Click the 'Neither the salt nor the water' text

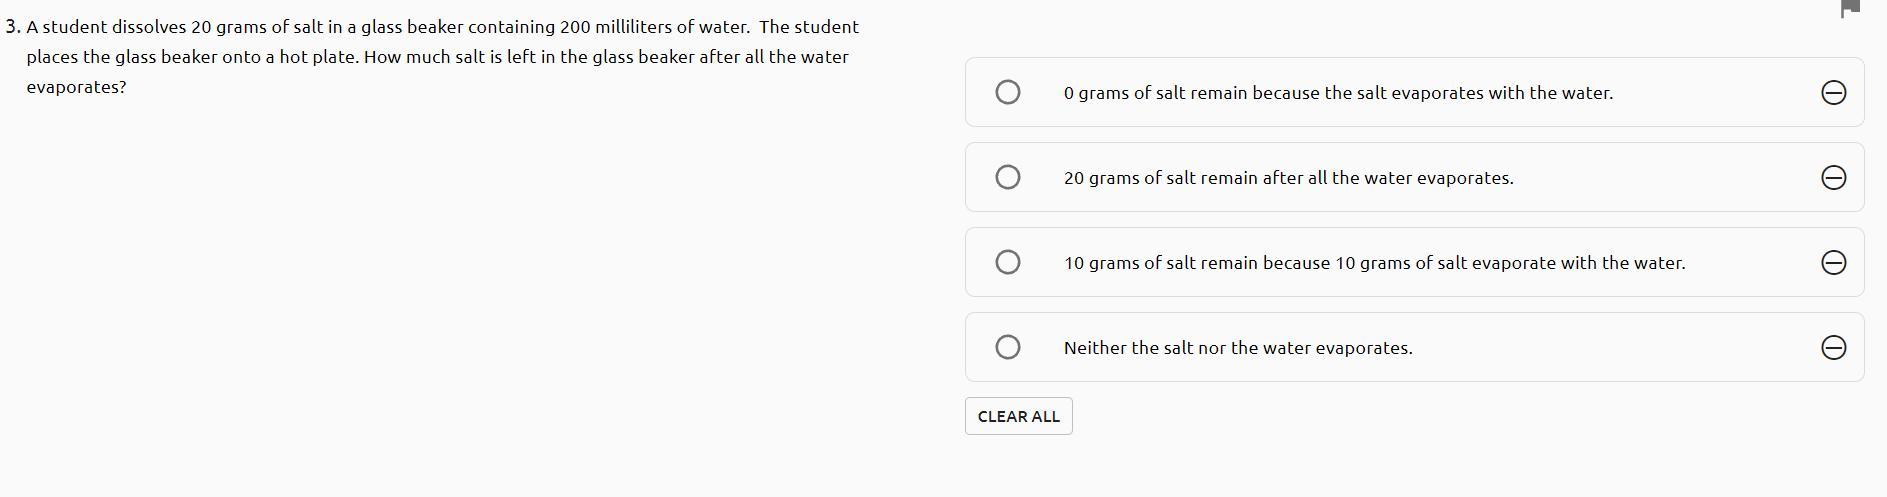tap(1187, 348)
